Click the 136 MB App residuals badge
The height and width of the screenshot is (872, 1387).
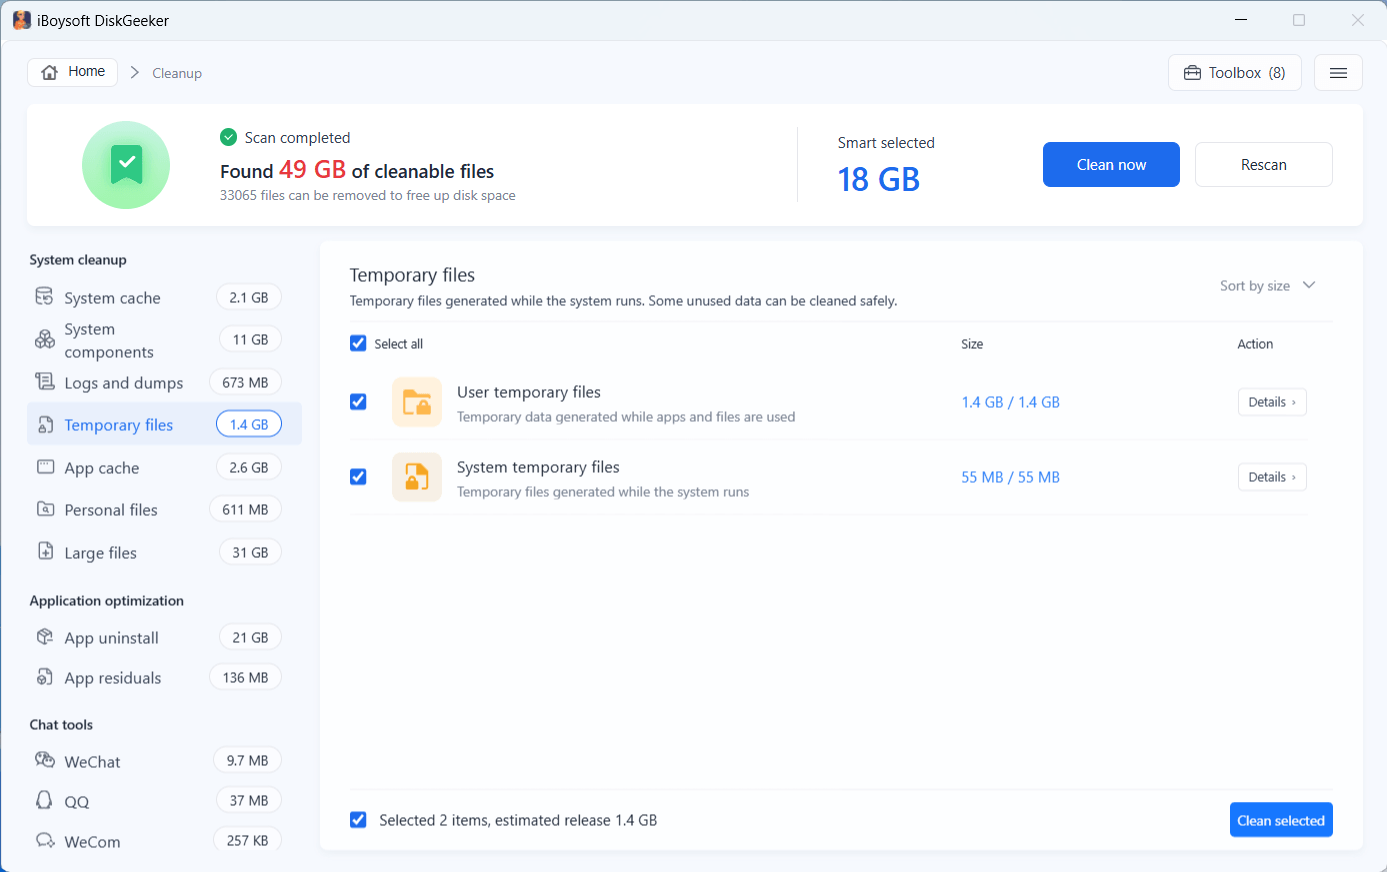pyautogui.click(x=245, y=677)
